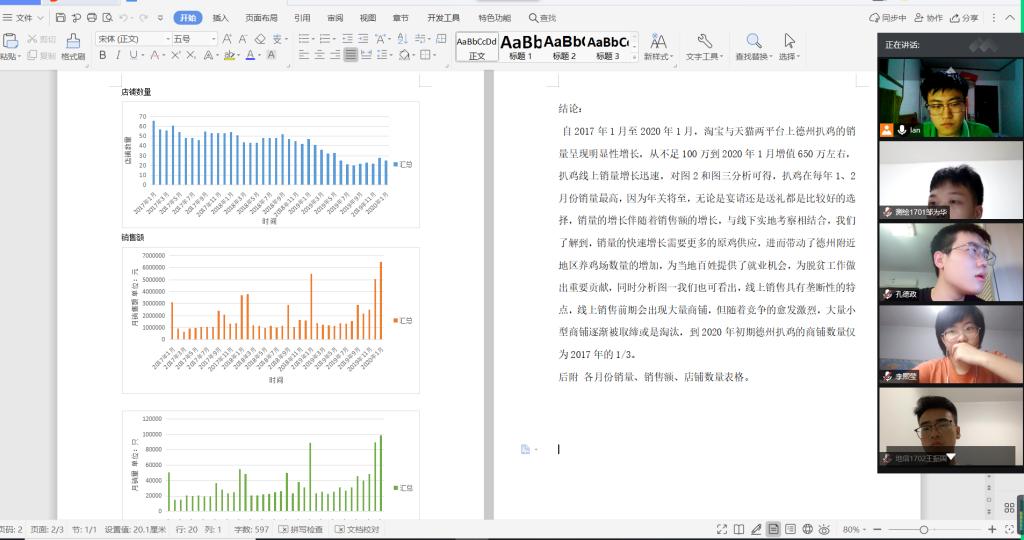Click the Print icon in quick access toolbar
The width and height of the screenshot is (1024, 540).
(92, 18)
